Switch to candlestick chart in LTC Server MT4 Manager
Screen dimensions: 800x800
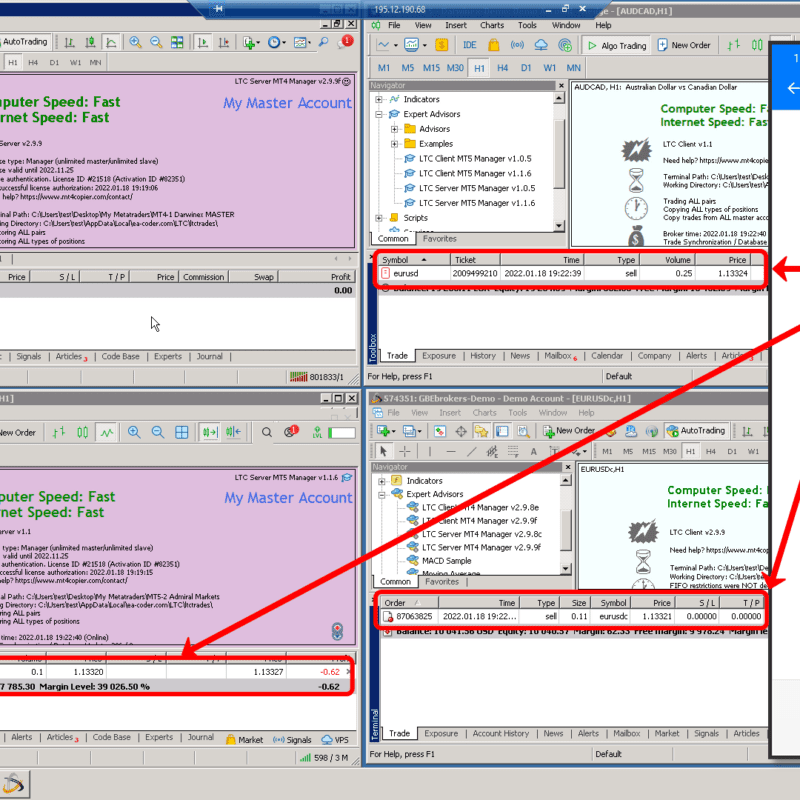(90, 42)
